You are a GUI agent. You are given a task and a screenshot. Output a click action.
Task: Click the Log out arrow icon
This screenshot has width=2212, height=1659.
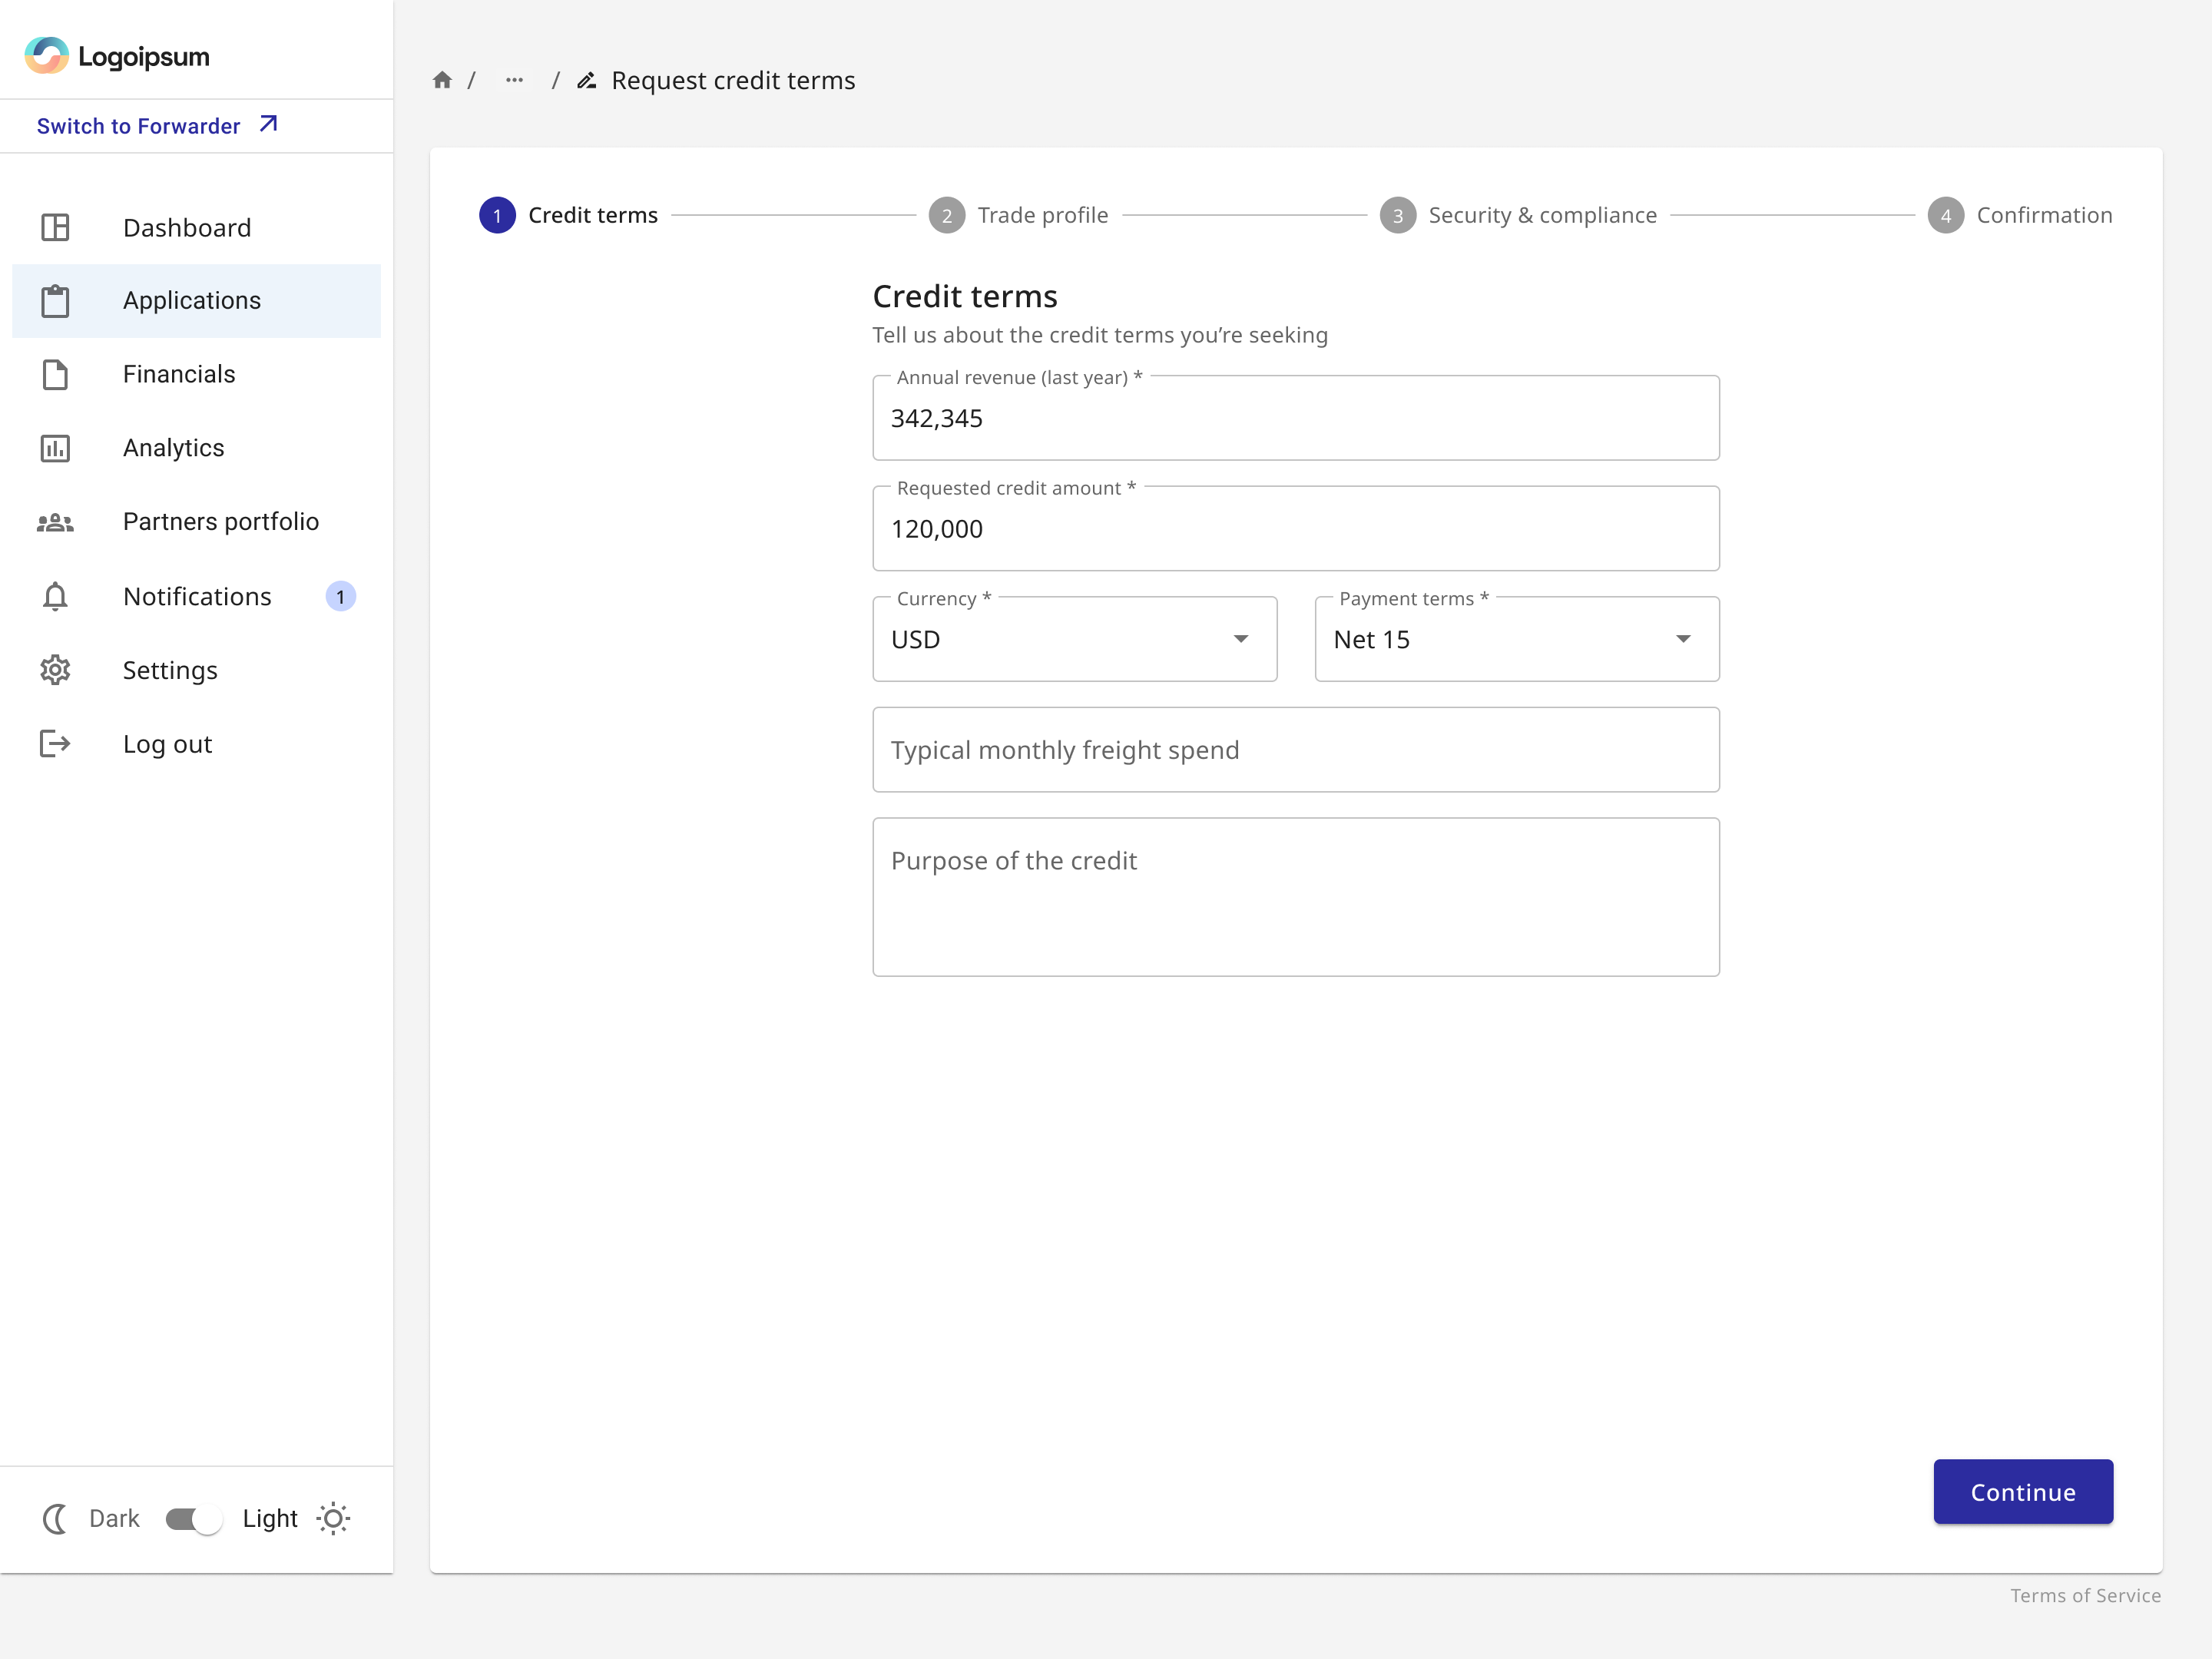[55, 744]
